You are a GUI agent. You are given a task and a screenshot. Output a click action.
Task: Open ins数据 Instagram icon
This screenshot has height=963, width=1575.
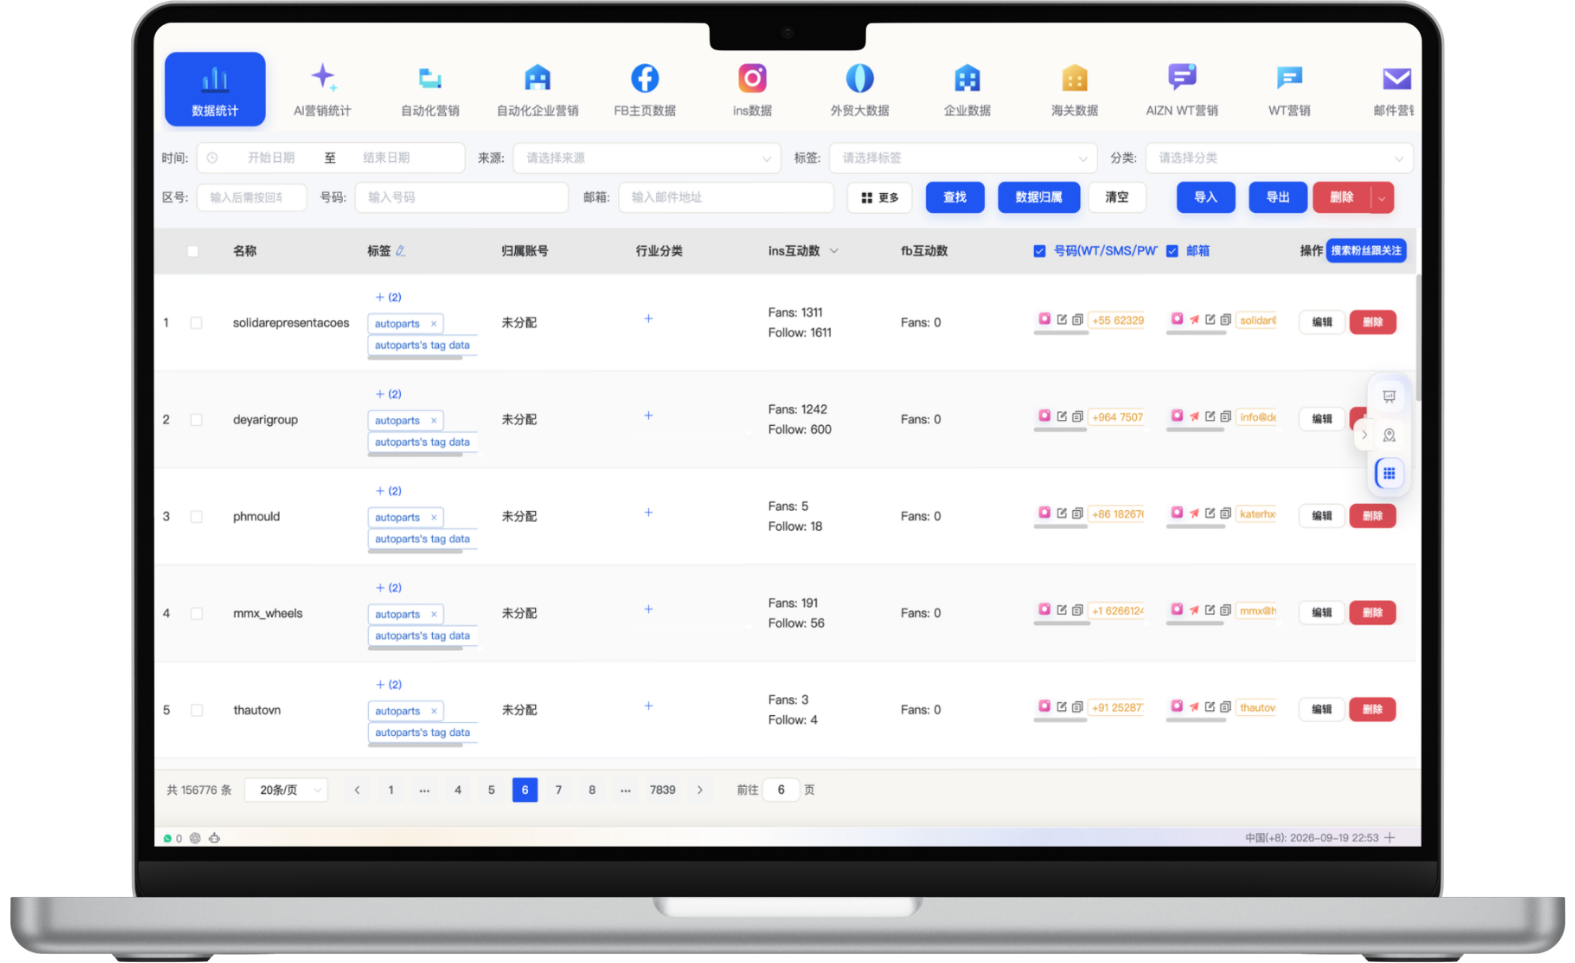(x=752, y=78)
